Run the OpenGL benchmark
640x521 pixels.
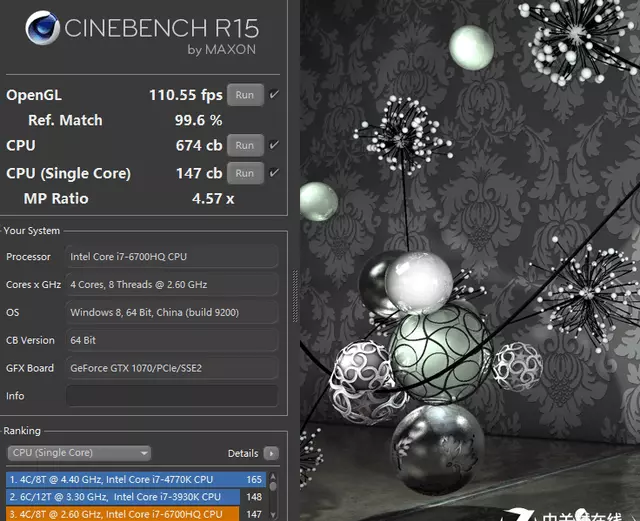[x=245, y=95]
